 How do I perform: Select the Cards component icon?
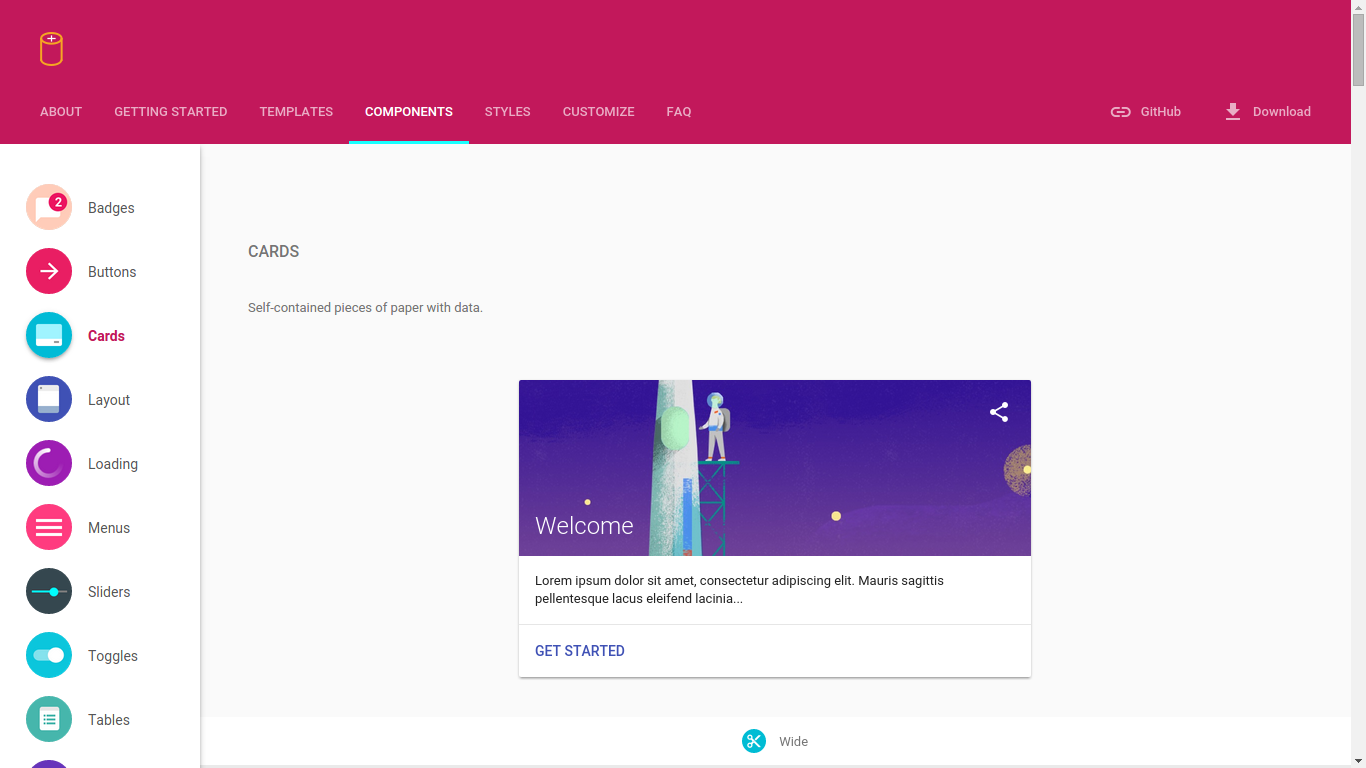(48, 335)
